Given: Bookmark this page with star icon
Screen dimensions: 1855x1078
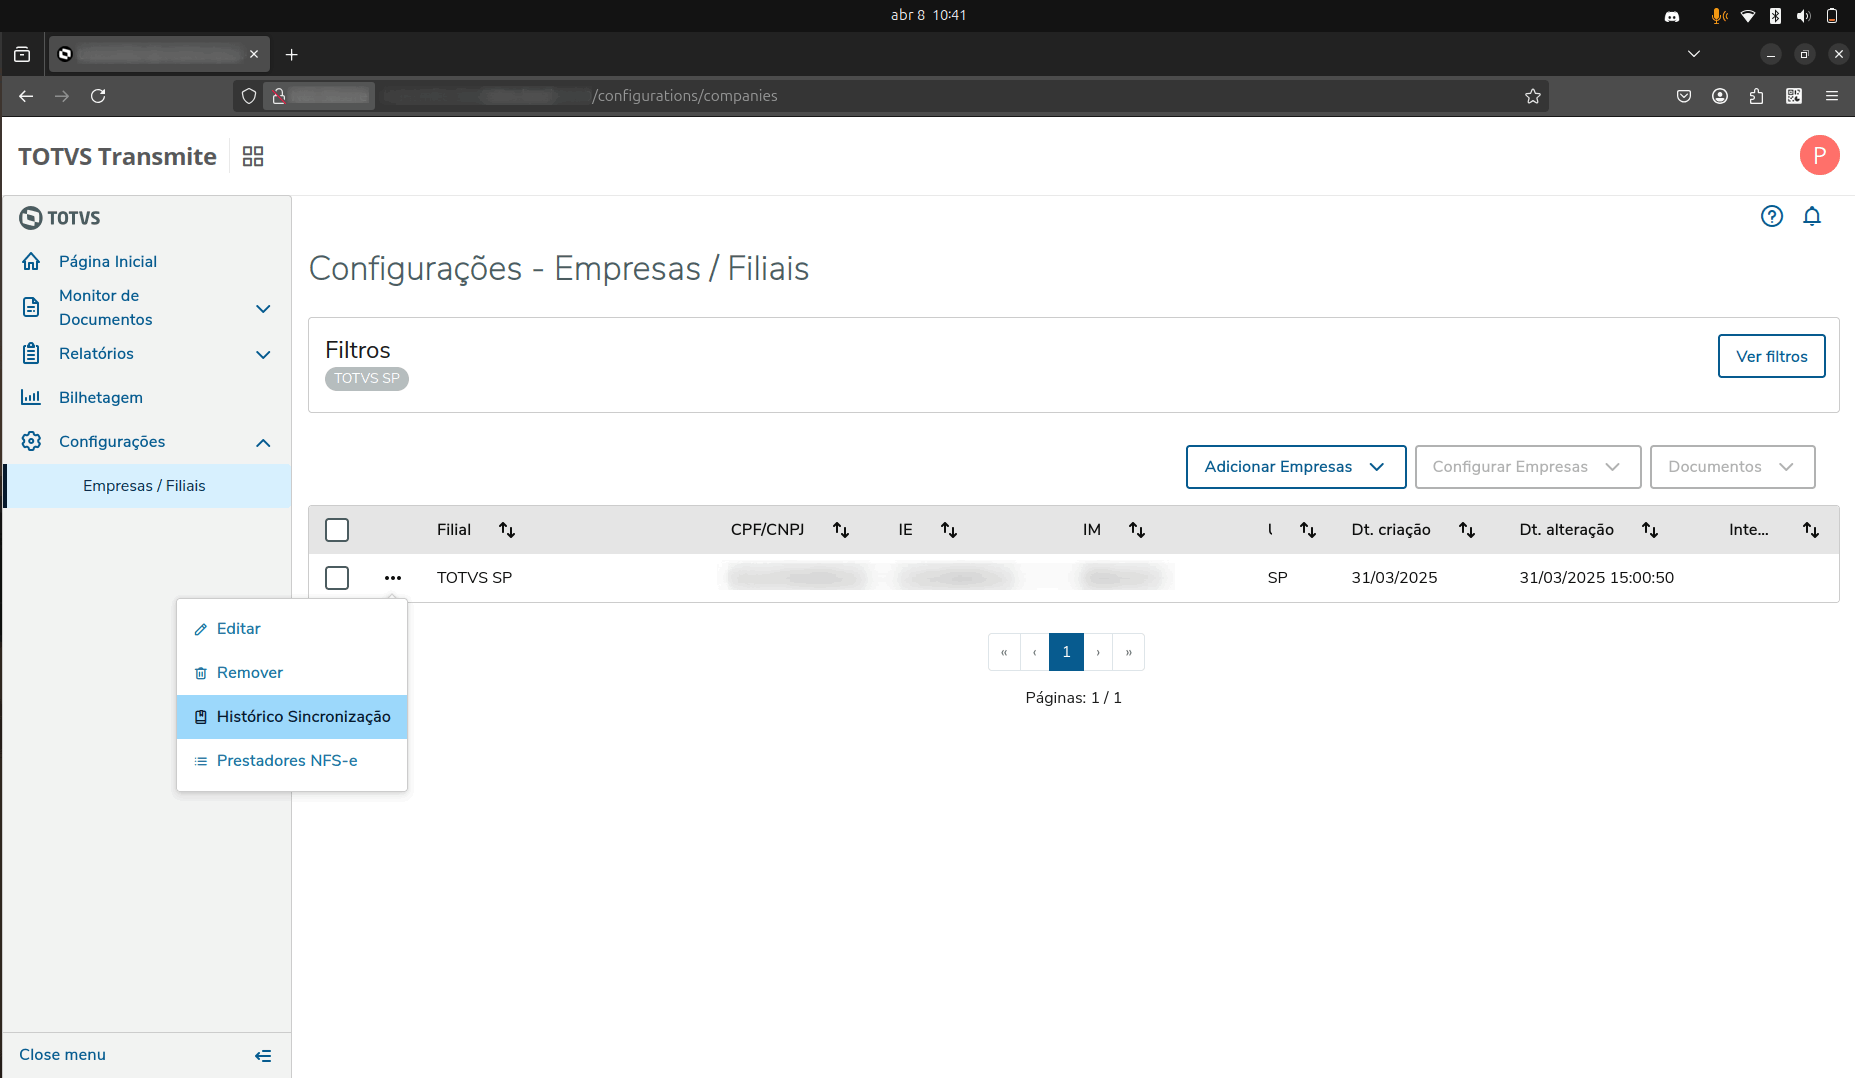Looking at the screenshot, I should pyautogui.click(x=1533, y=96).
